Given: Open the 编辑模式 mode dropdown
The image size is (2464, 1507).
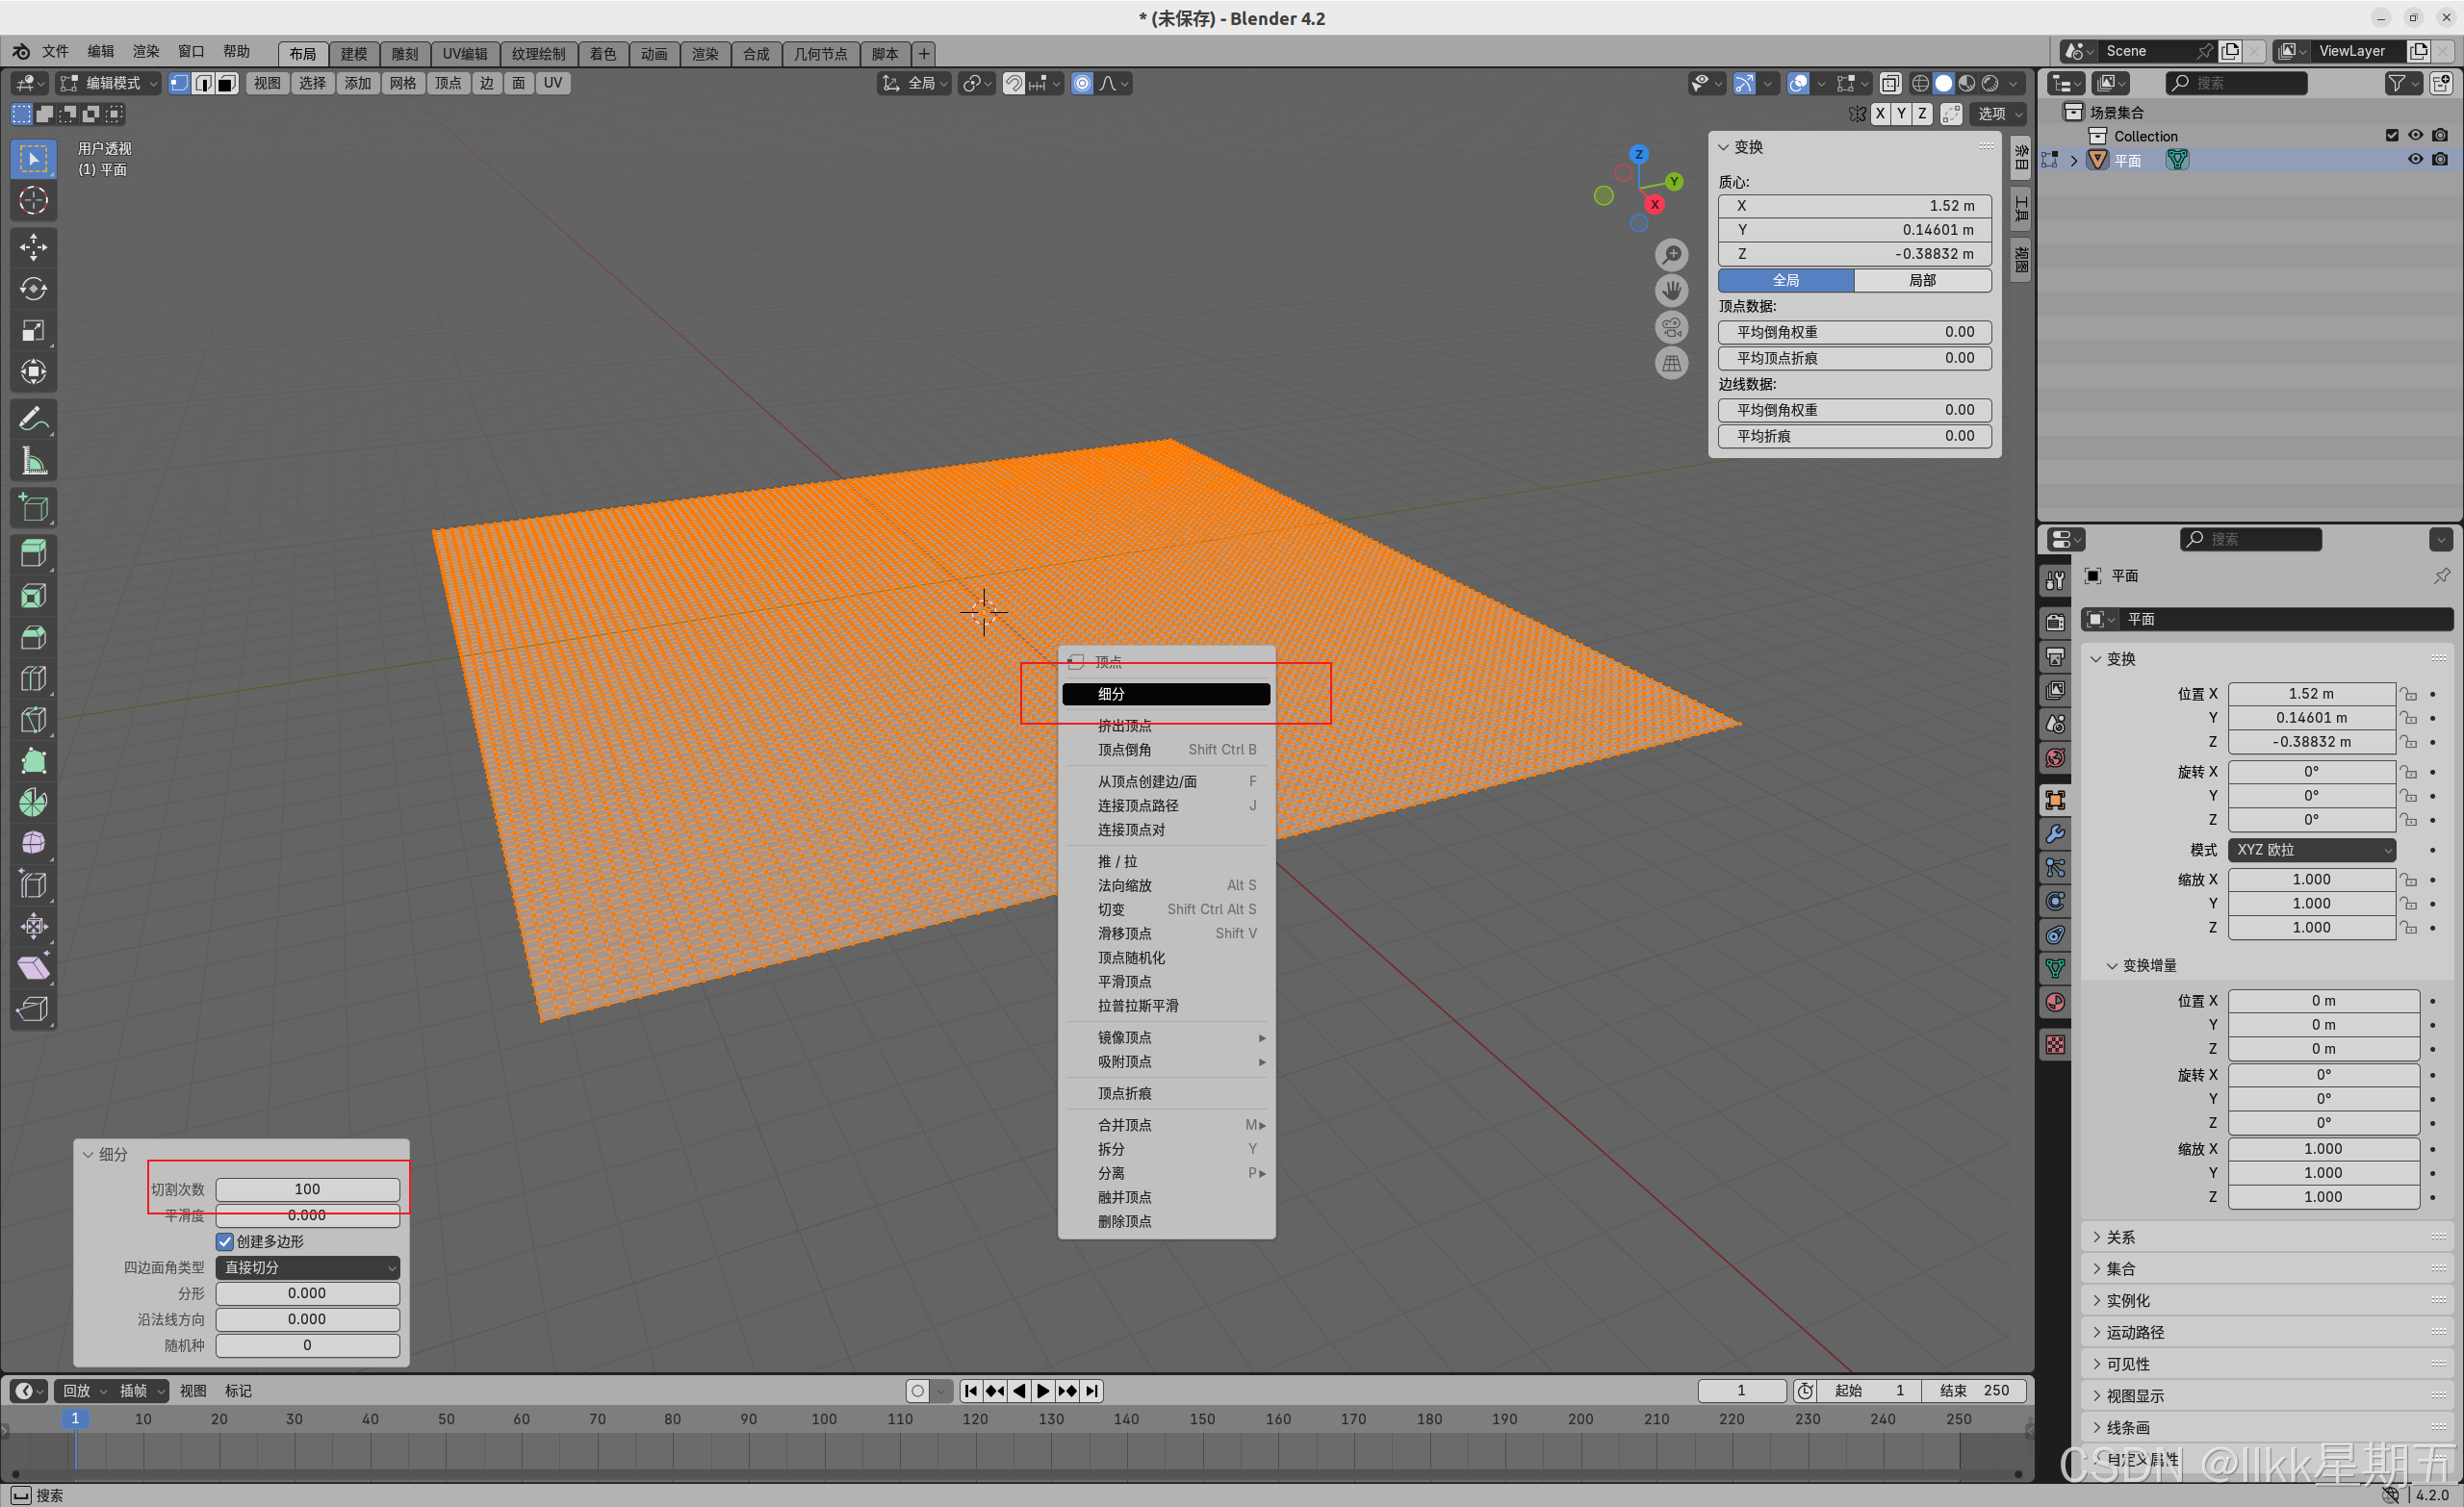Looking at the screenshot, I should click(x=108, y=83).
